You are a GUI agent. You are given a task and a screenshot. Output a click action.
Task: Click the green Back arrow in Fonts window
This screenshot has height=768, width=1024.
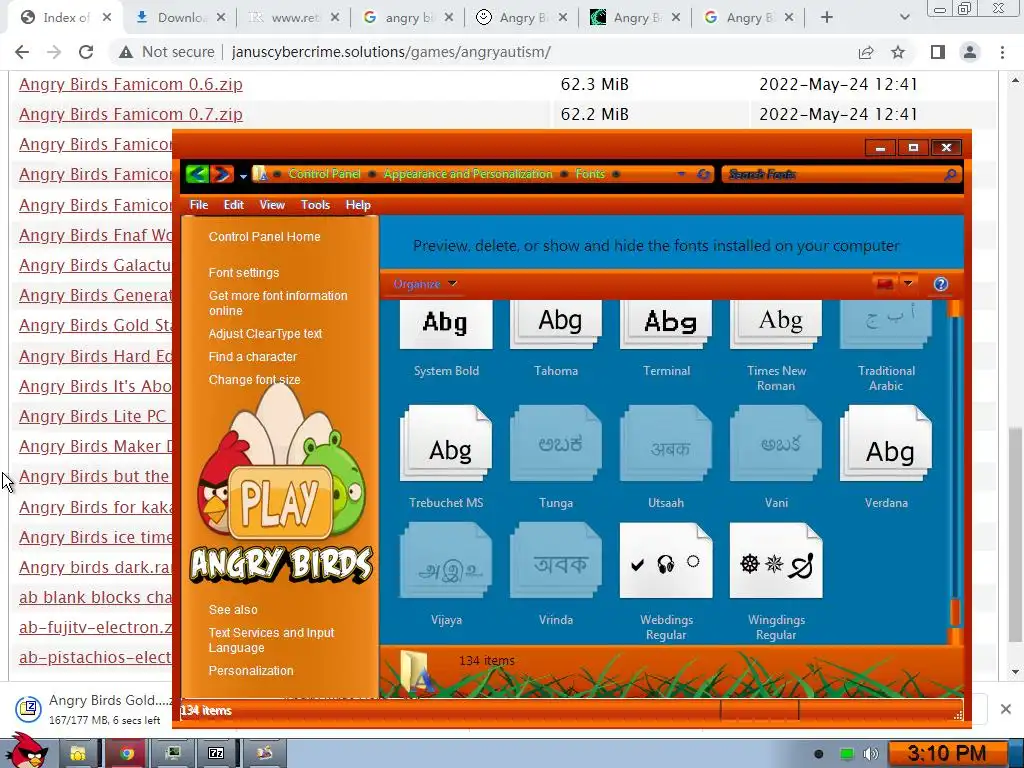197,174
